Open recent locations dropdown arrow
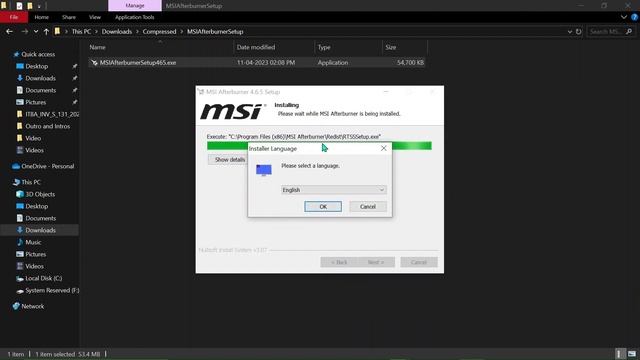This screenshot has width=640, height=360. pos(36,31)
